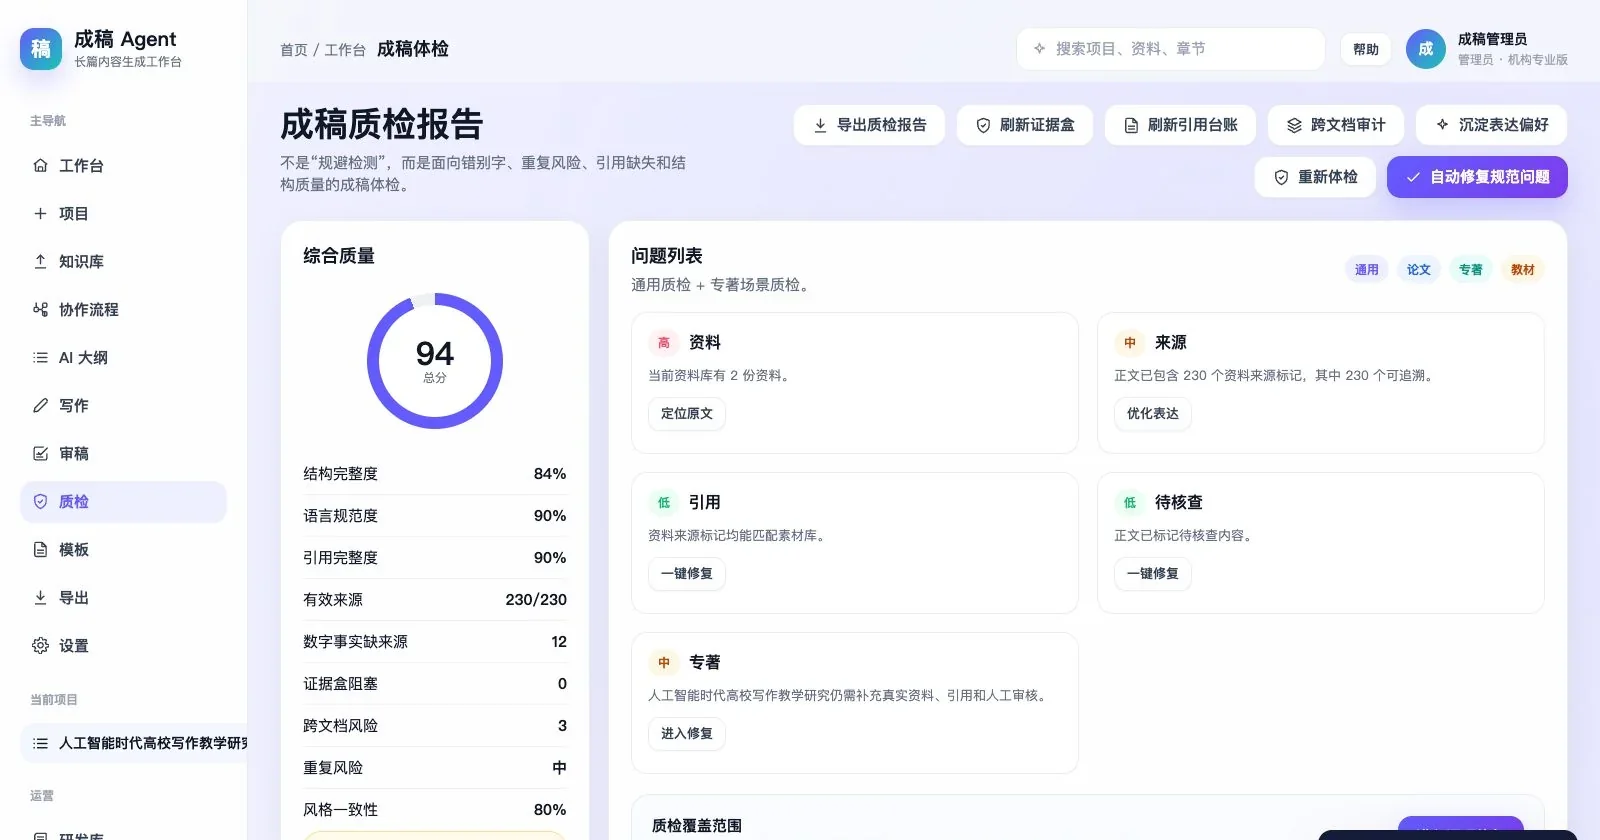Filter issues by the 论文 tag

[1418, 269]
